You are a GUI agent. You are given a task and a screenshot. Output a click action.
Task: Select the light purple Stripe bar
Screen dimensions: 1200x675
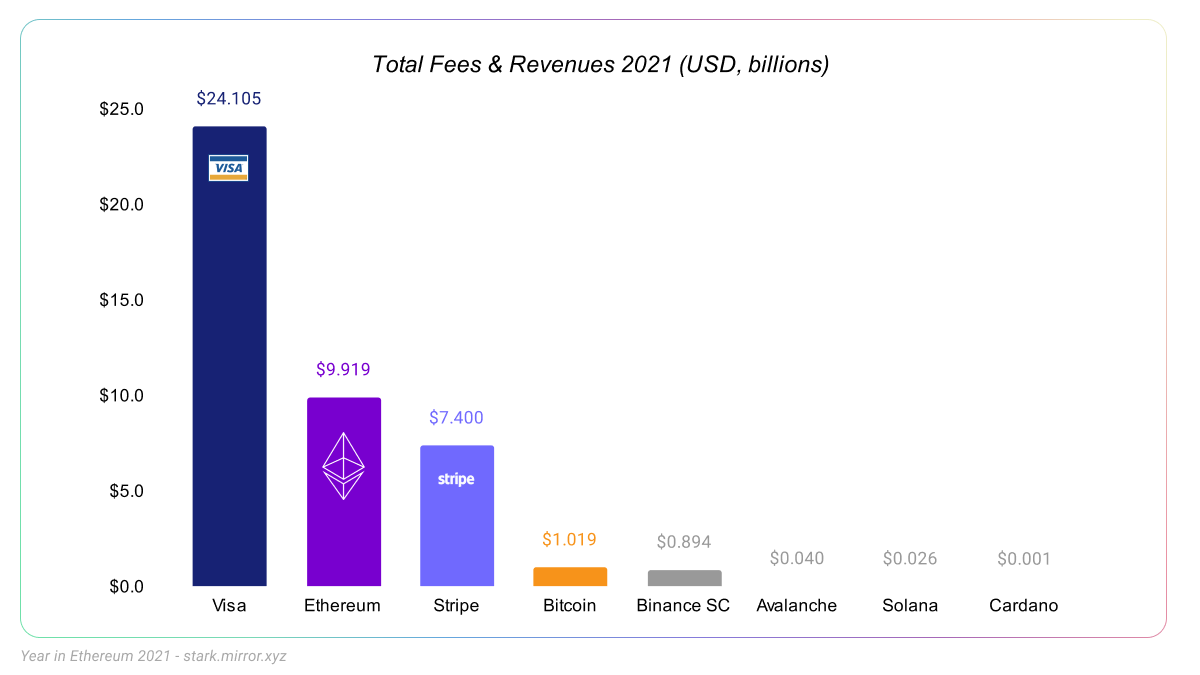[x=456, y=550]
